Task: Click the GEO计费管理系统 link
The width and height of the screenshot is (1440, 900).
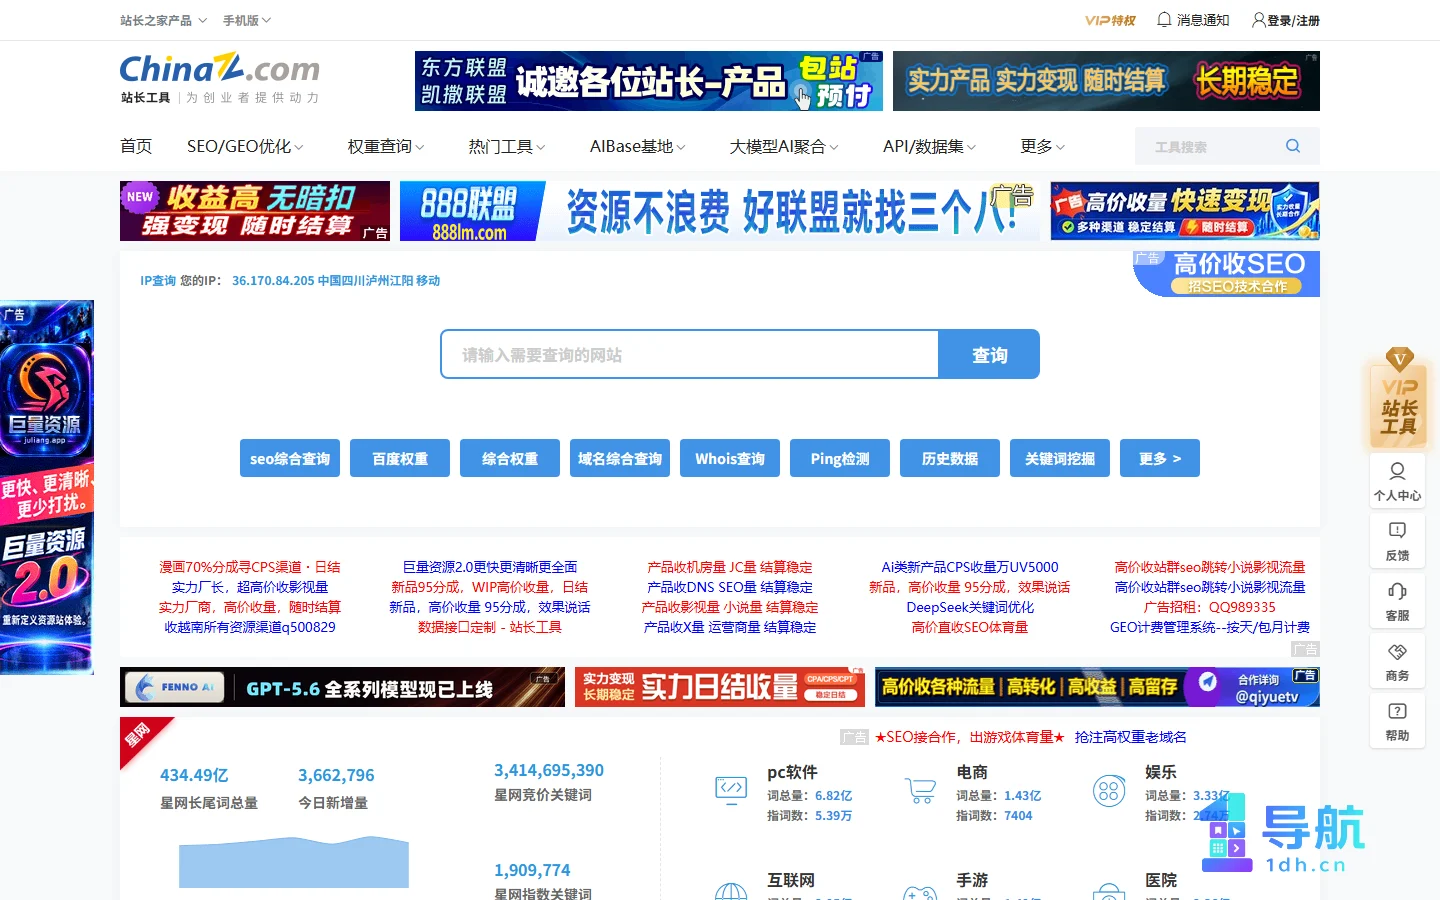Action: (1210, 627)
